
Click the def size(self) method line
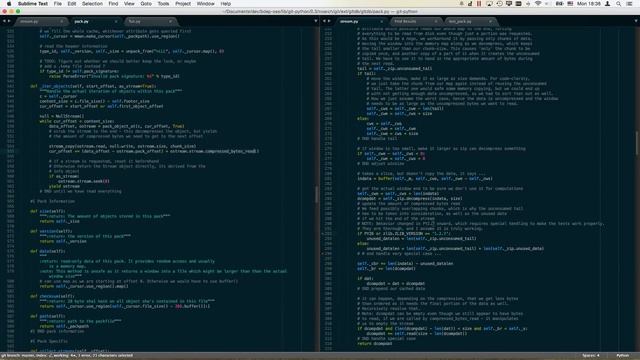pyautogui.click(x=48, y=211)
